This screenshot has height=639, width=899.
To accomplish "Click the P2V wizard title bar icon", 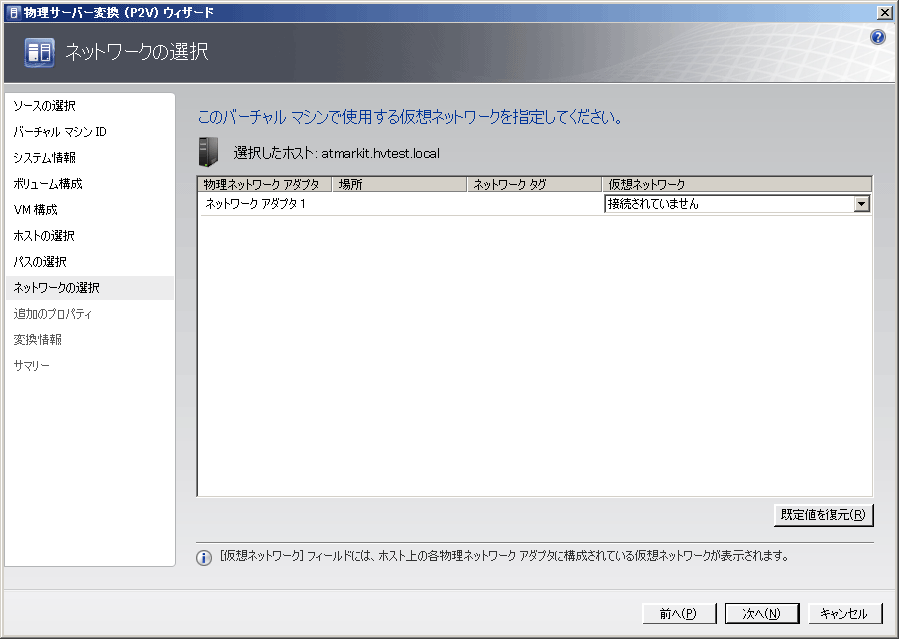I will point(13,12).
